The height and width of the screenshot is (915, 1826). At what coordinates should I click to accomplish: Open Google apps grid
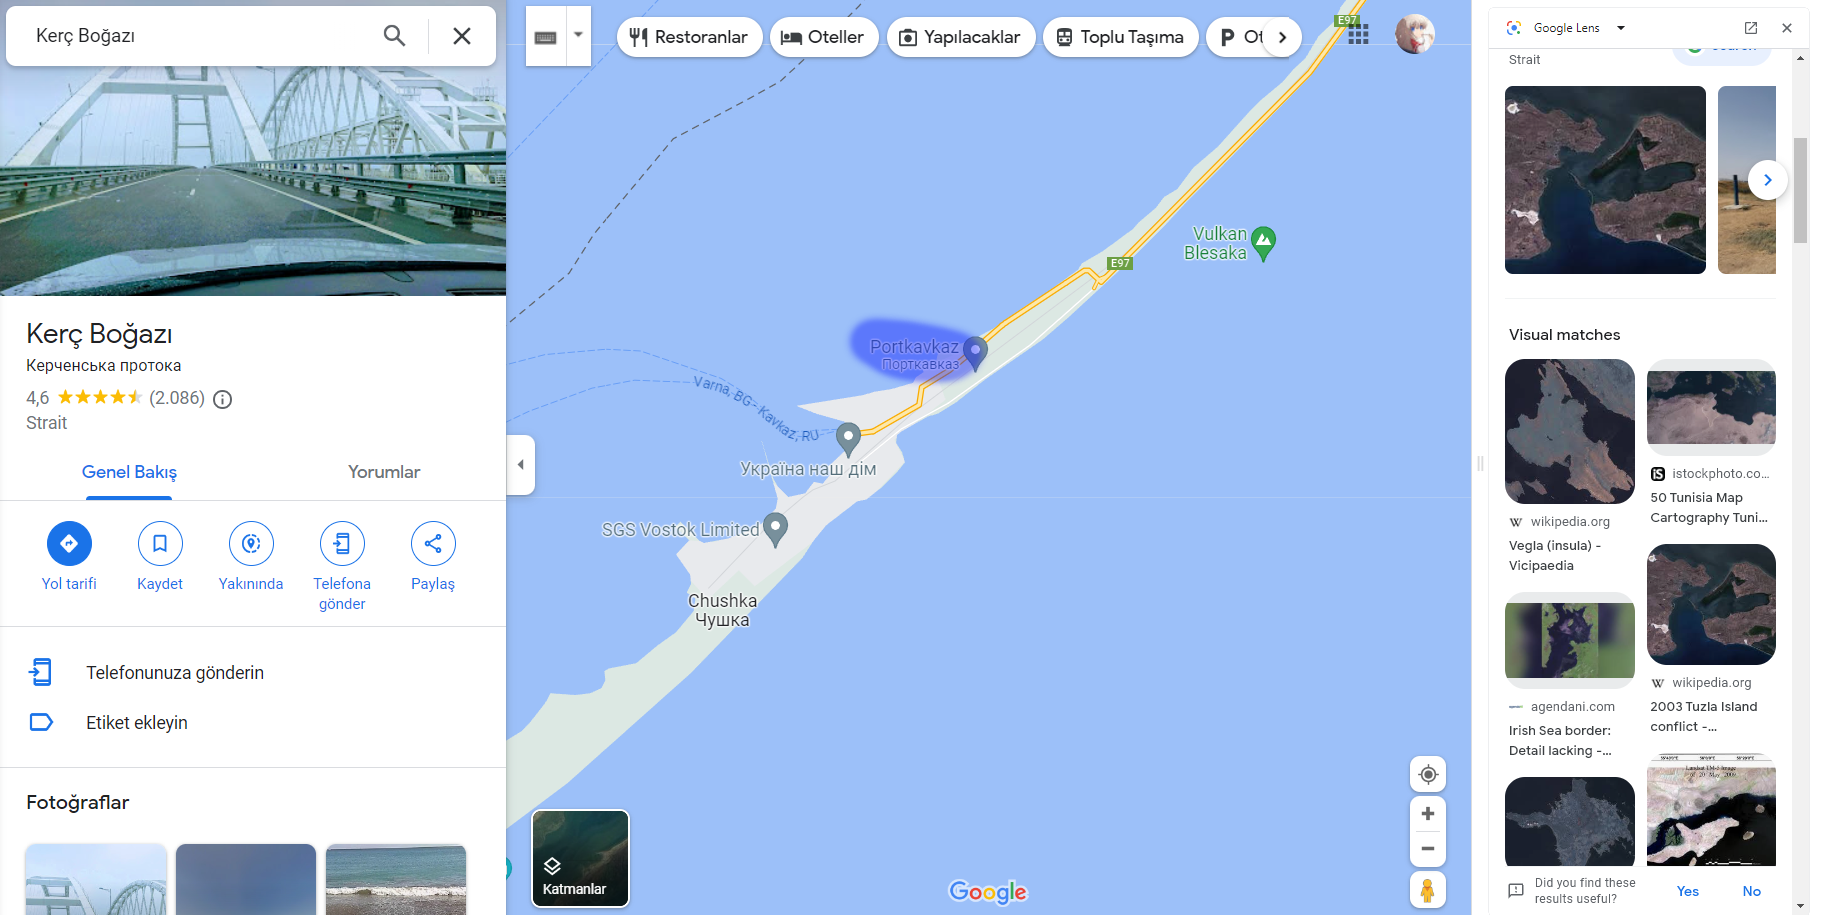1358,35
